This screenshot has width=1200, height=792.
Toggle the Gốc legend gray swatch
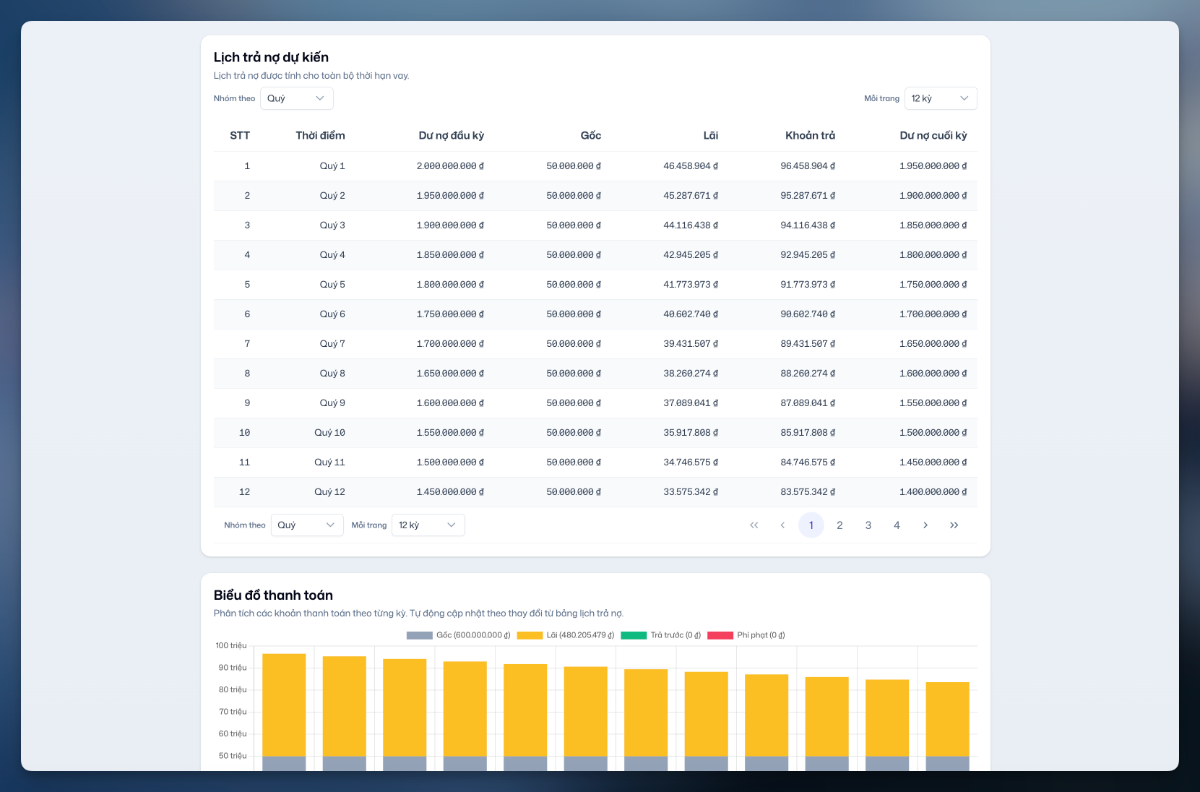(x=419, y=635)
